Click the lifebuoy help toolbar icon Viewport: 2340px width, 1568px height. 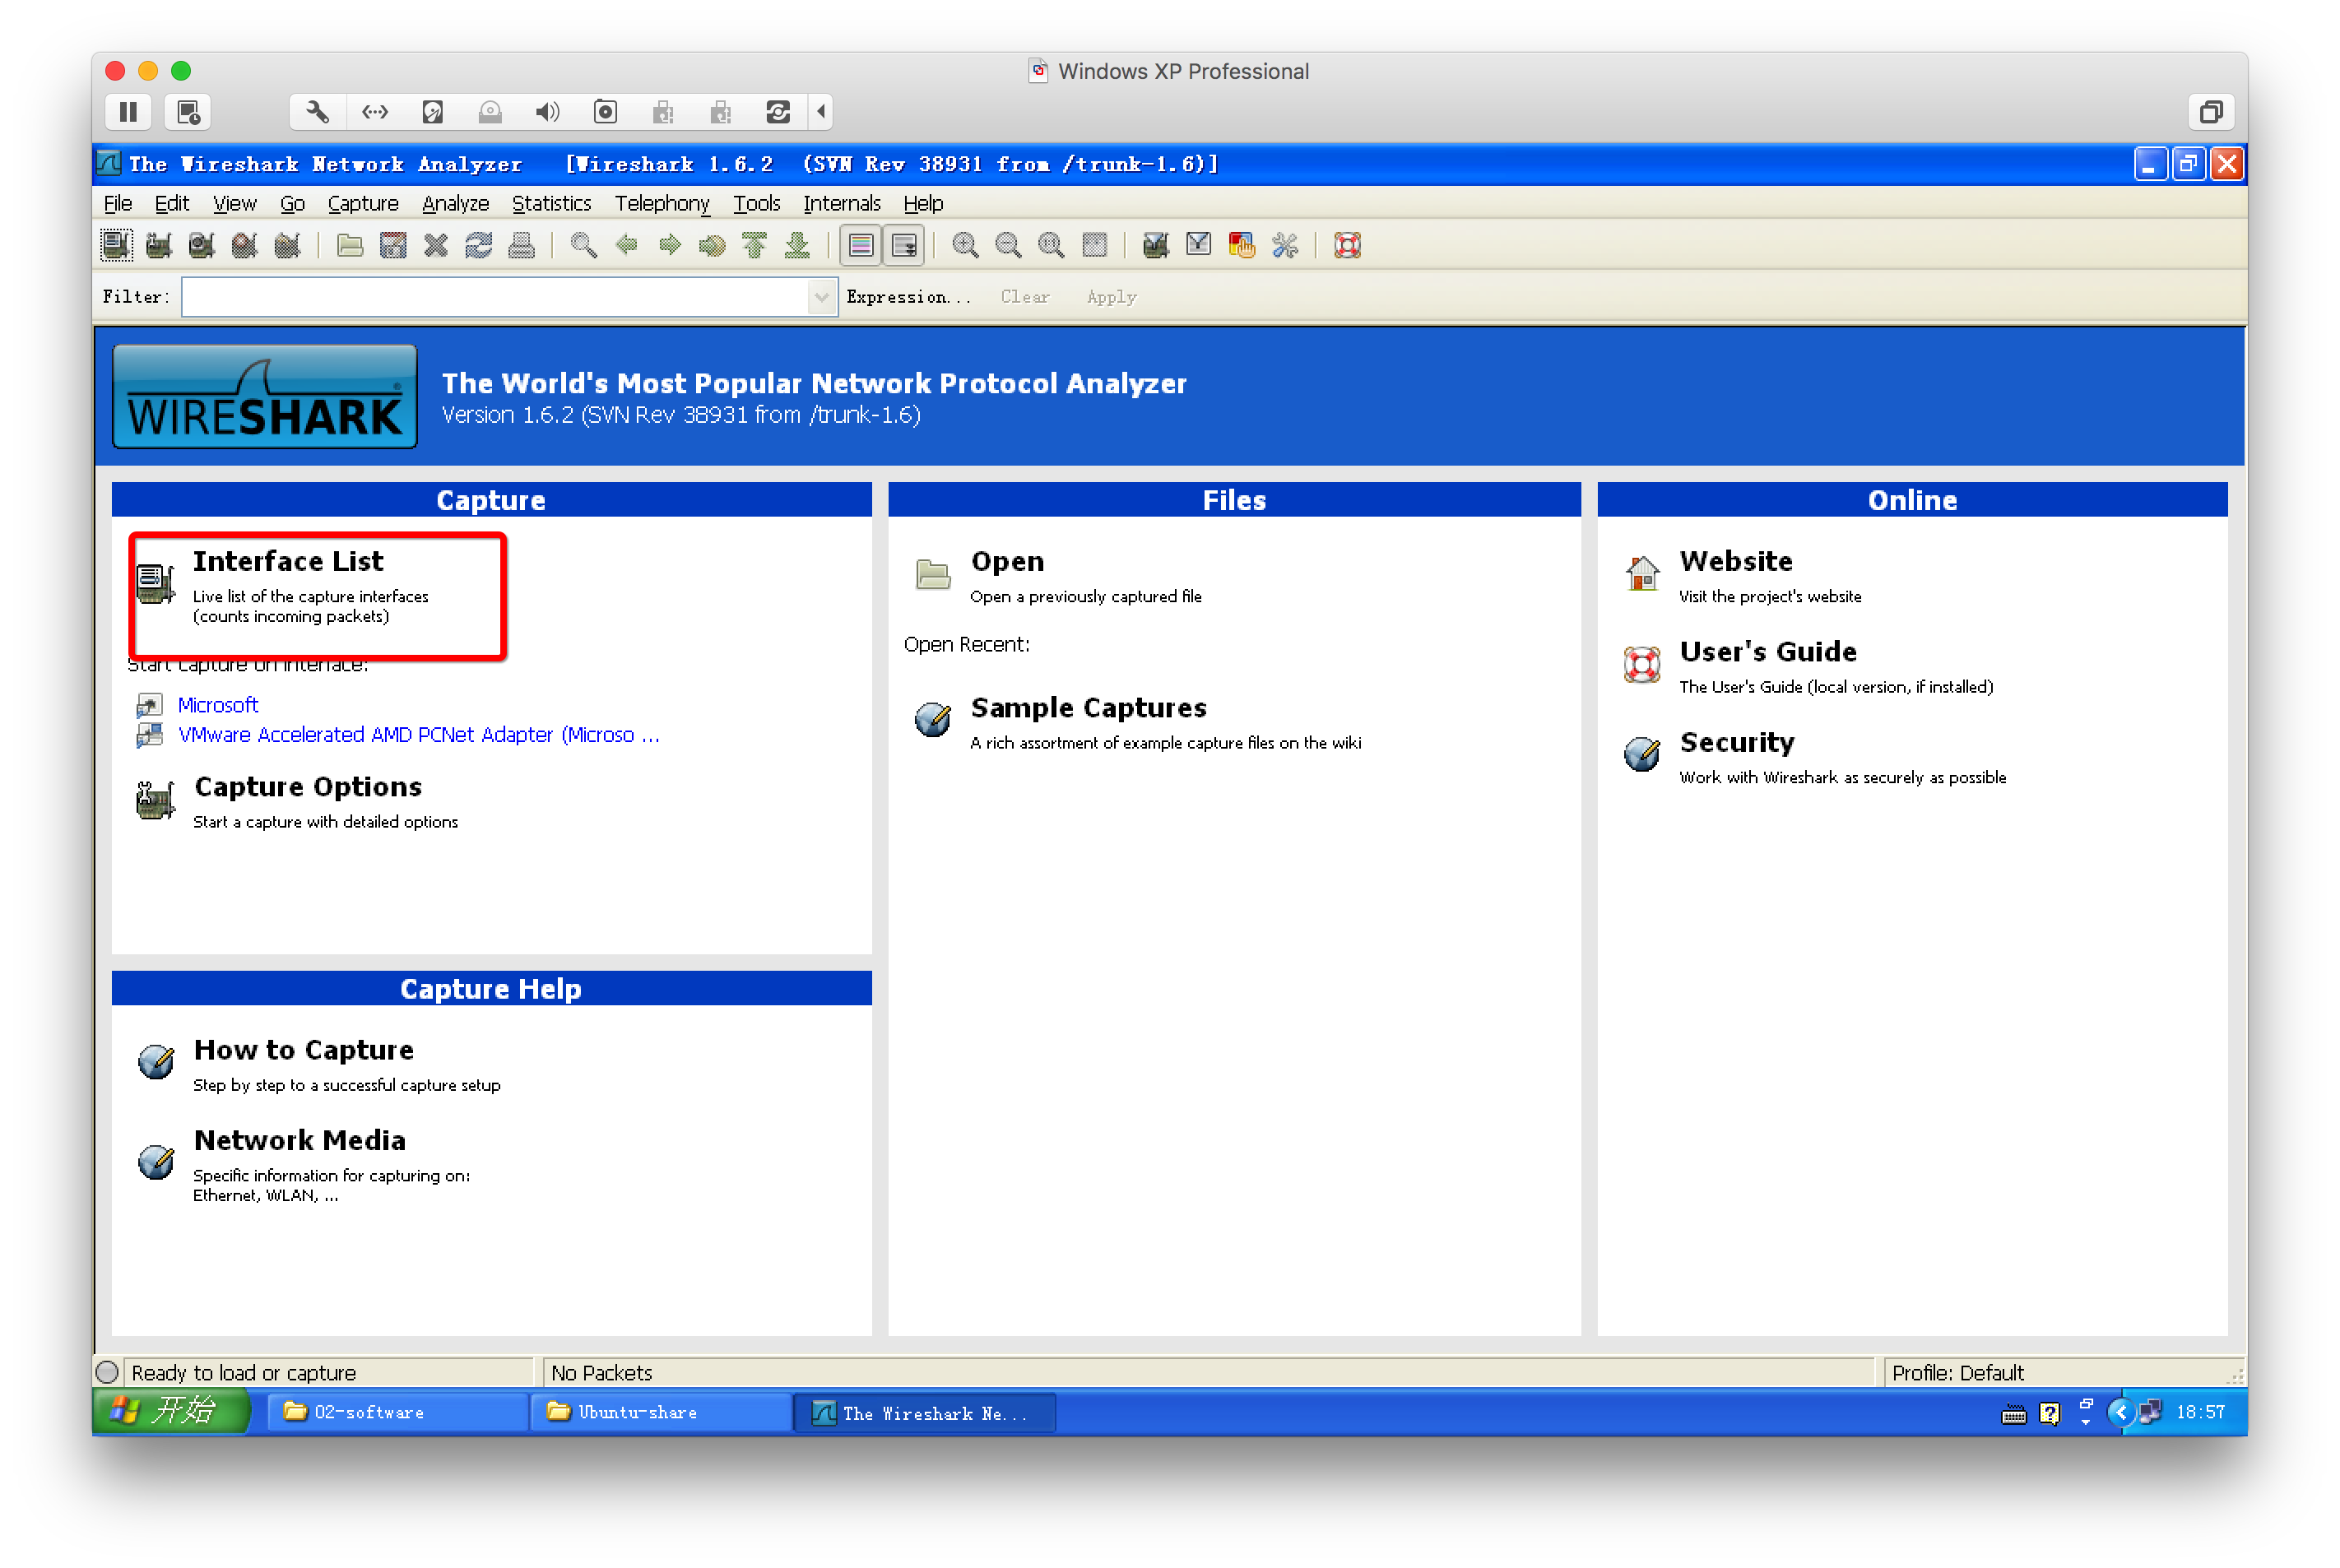[x=1347, y=245]
